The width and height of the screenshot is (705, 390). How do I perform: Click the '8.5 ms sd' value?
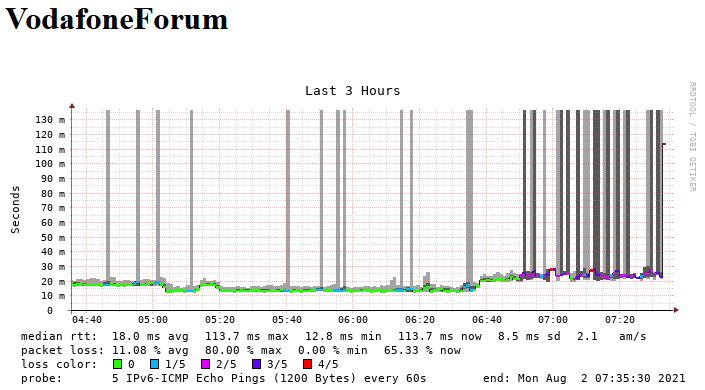(x=529, y=336)
